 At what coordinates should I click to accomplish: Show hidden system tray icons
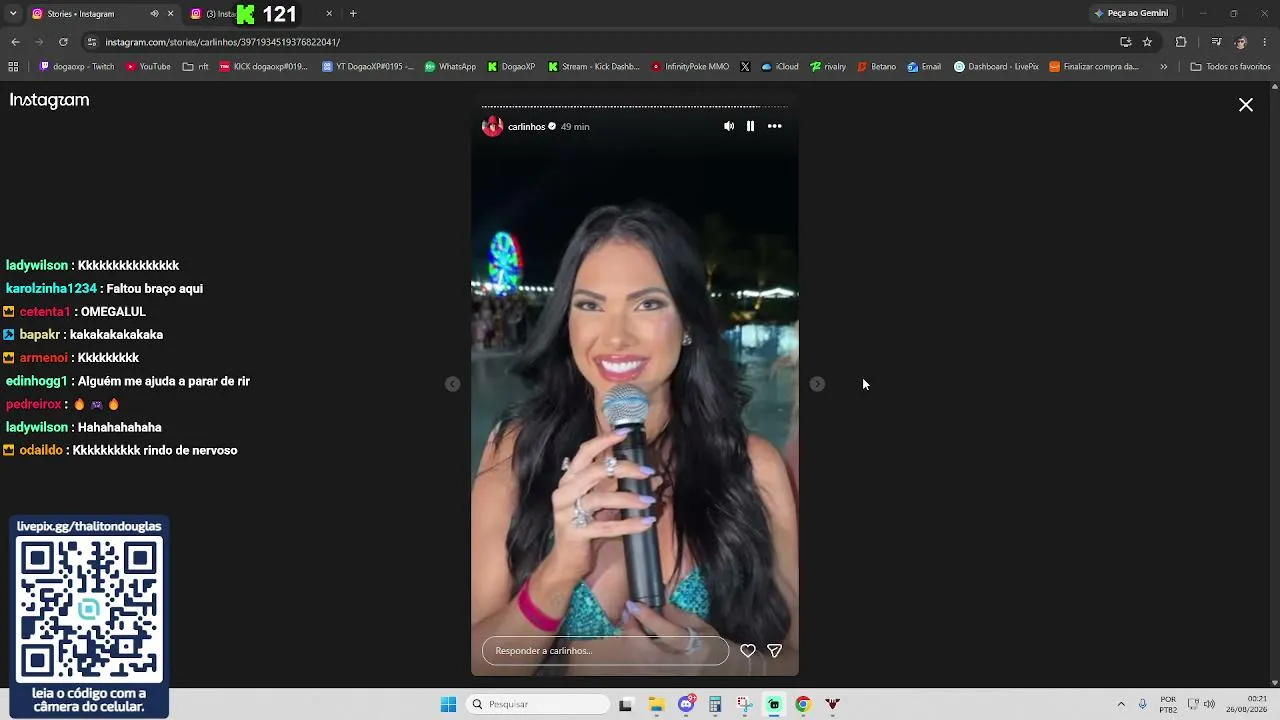click(1121, 704)
